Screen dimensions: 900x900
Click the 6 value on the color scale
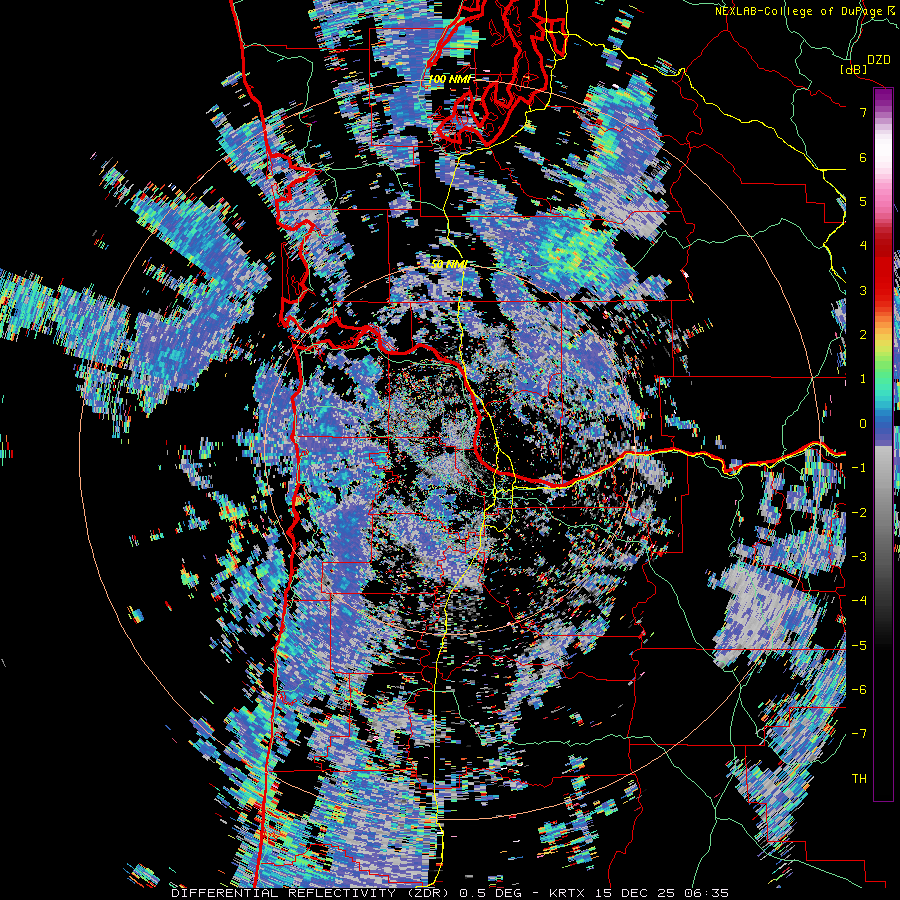click(x=863, y=157)
